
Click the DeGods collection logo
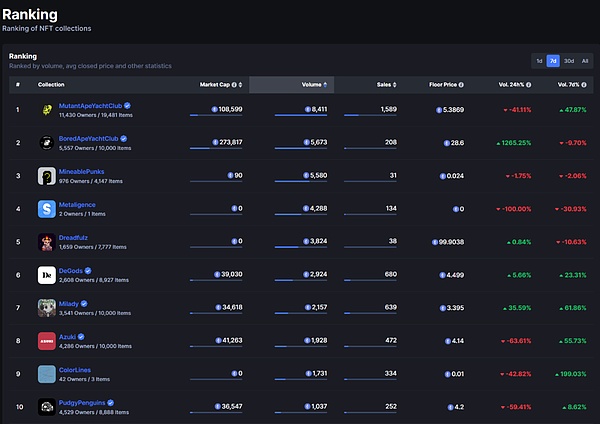tap(47, 275)
